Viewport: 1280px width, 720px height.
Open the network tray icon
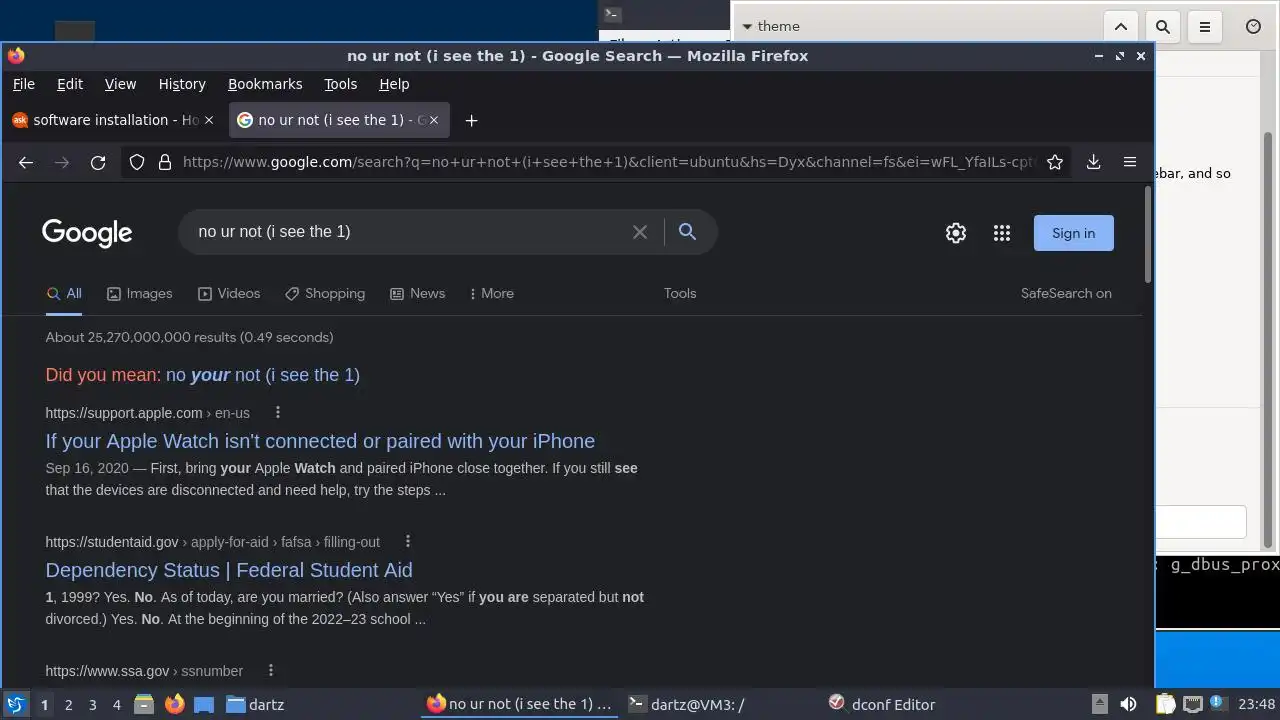pos(1192,704)
